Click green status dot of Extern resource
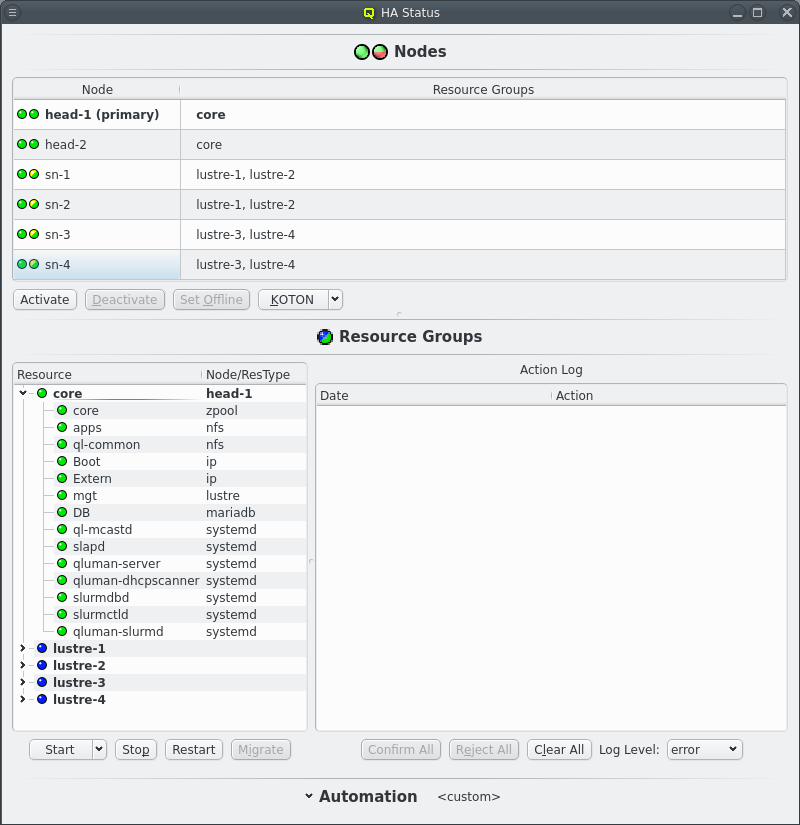Screen dimensions: 800x825 point(62,478)
